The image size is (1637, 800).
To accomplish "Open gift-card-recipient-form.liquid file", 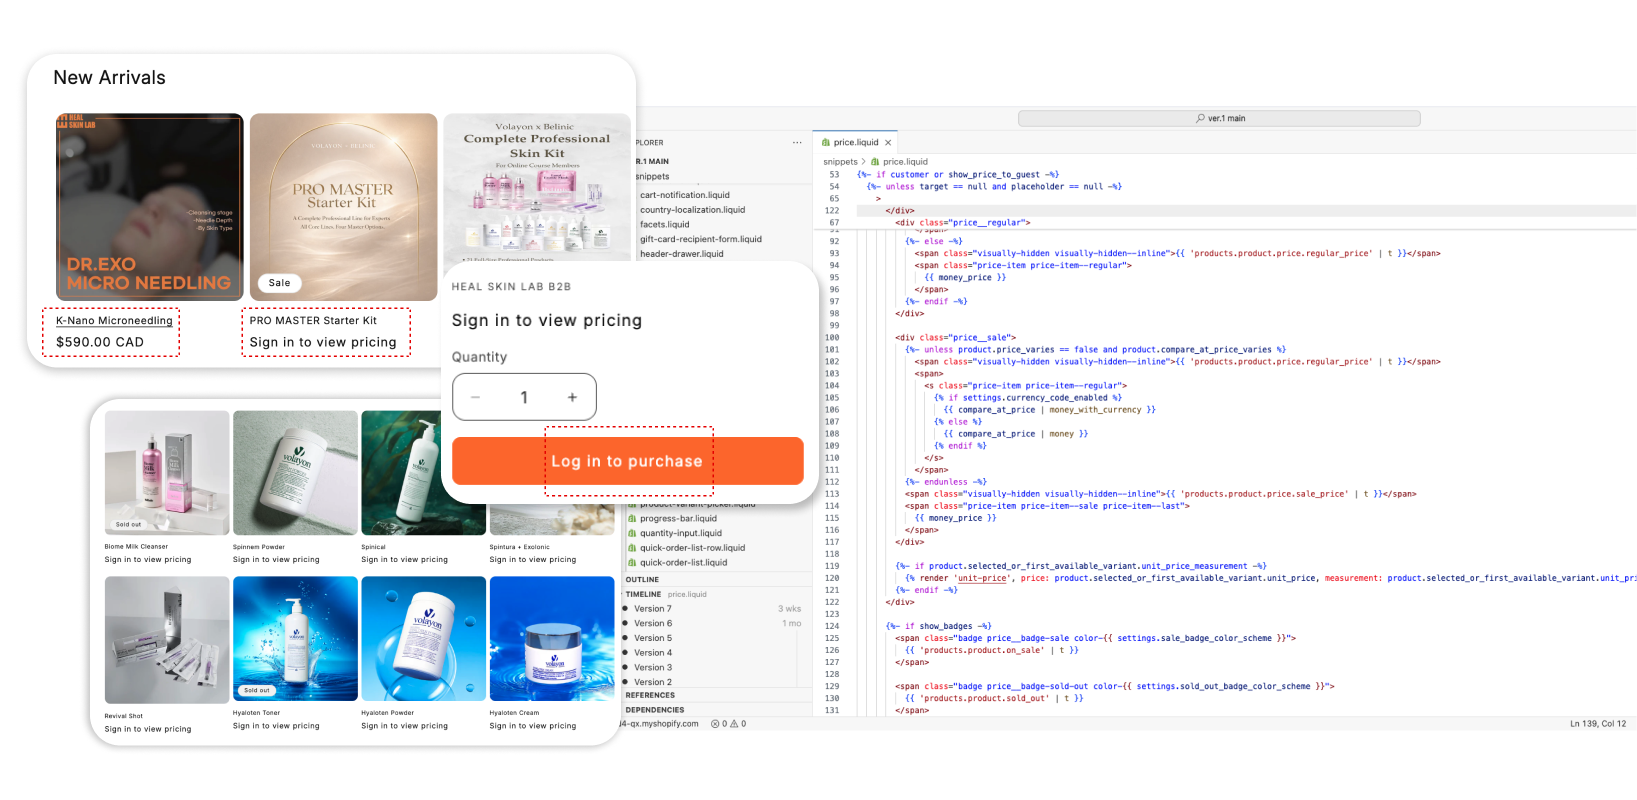I will click(x=701, y=239).
